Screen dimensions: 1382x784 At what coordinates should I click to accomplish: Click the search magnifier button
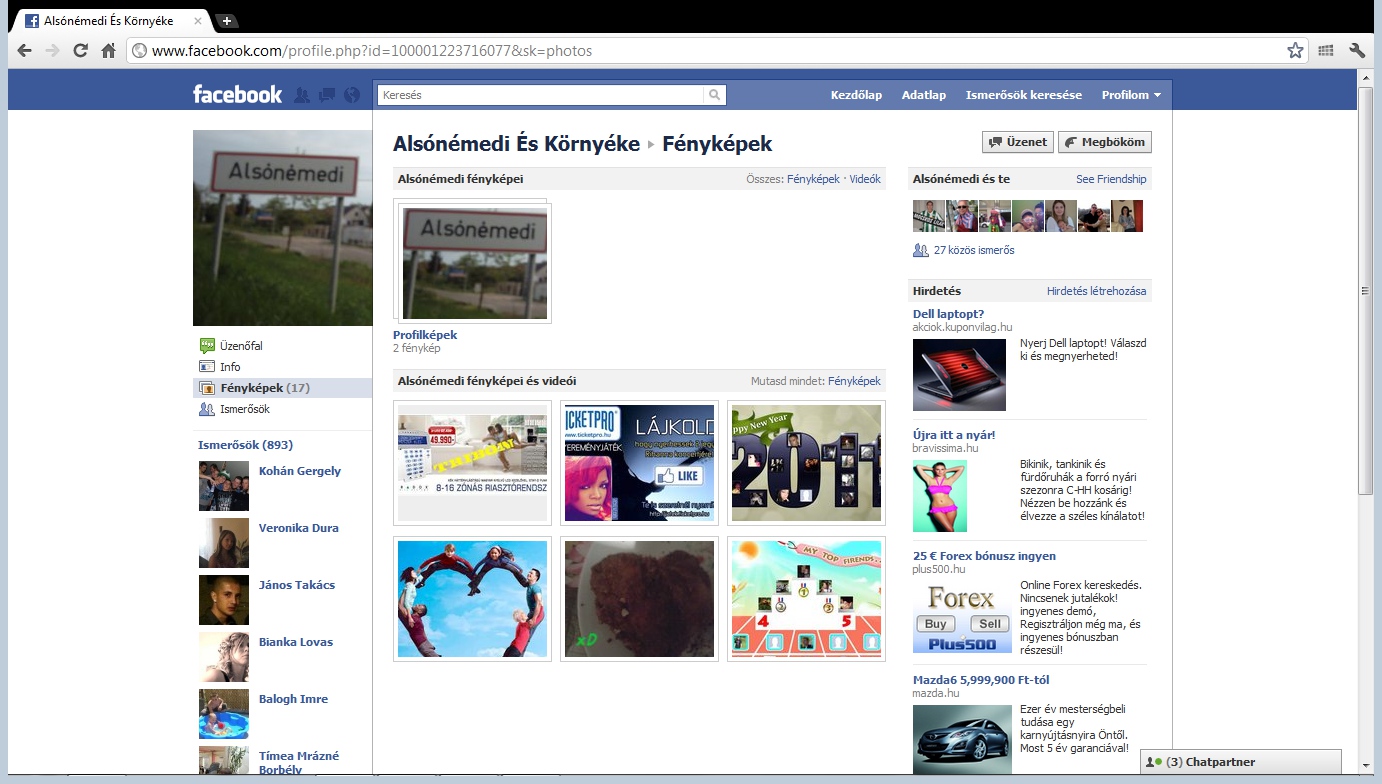point(715,95)
